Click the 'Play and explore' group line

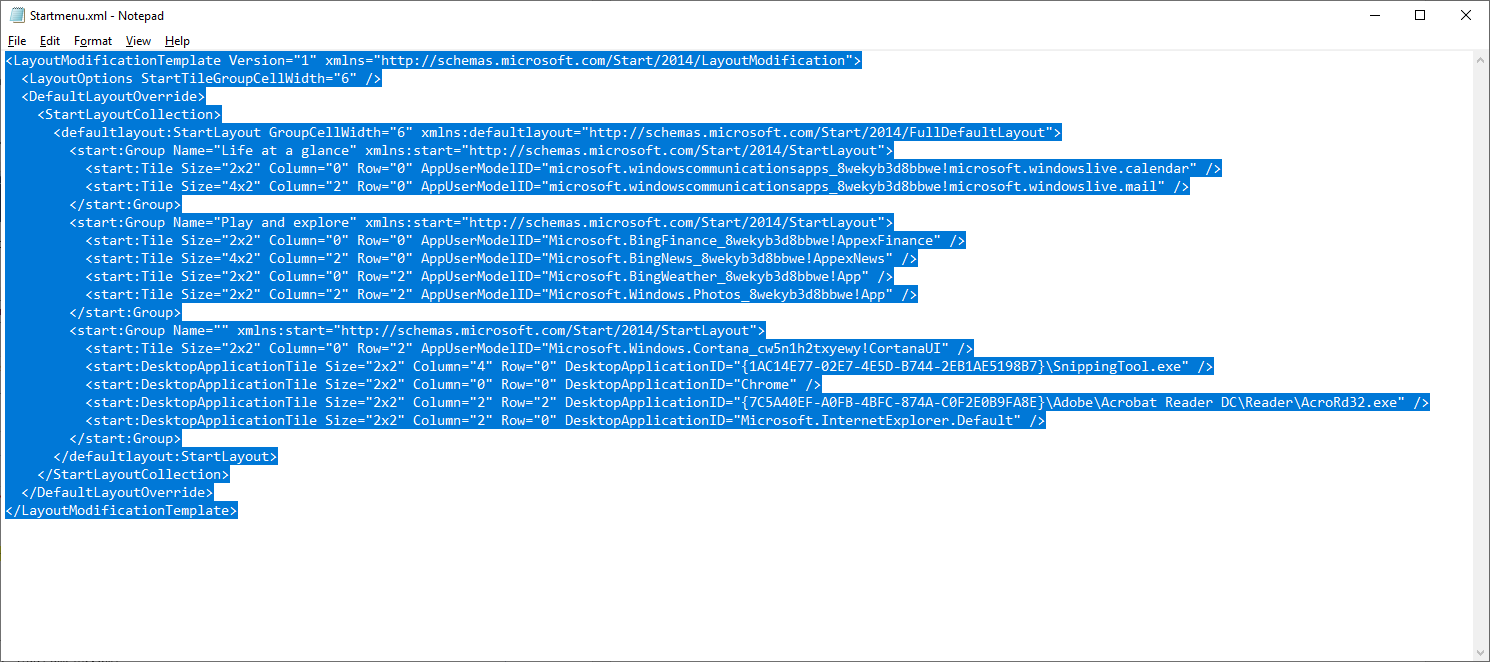pyautogui.click(x=481, y=223)
